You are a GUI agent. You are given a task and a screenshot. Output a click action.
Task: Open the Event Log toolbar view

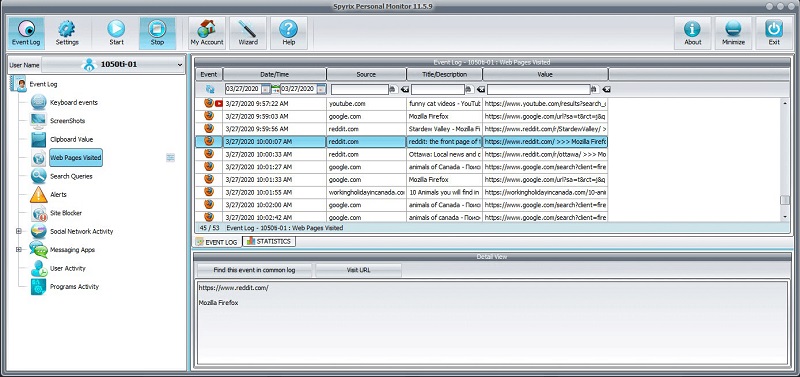26,34
